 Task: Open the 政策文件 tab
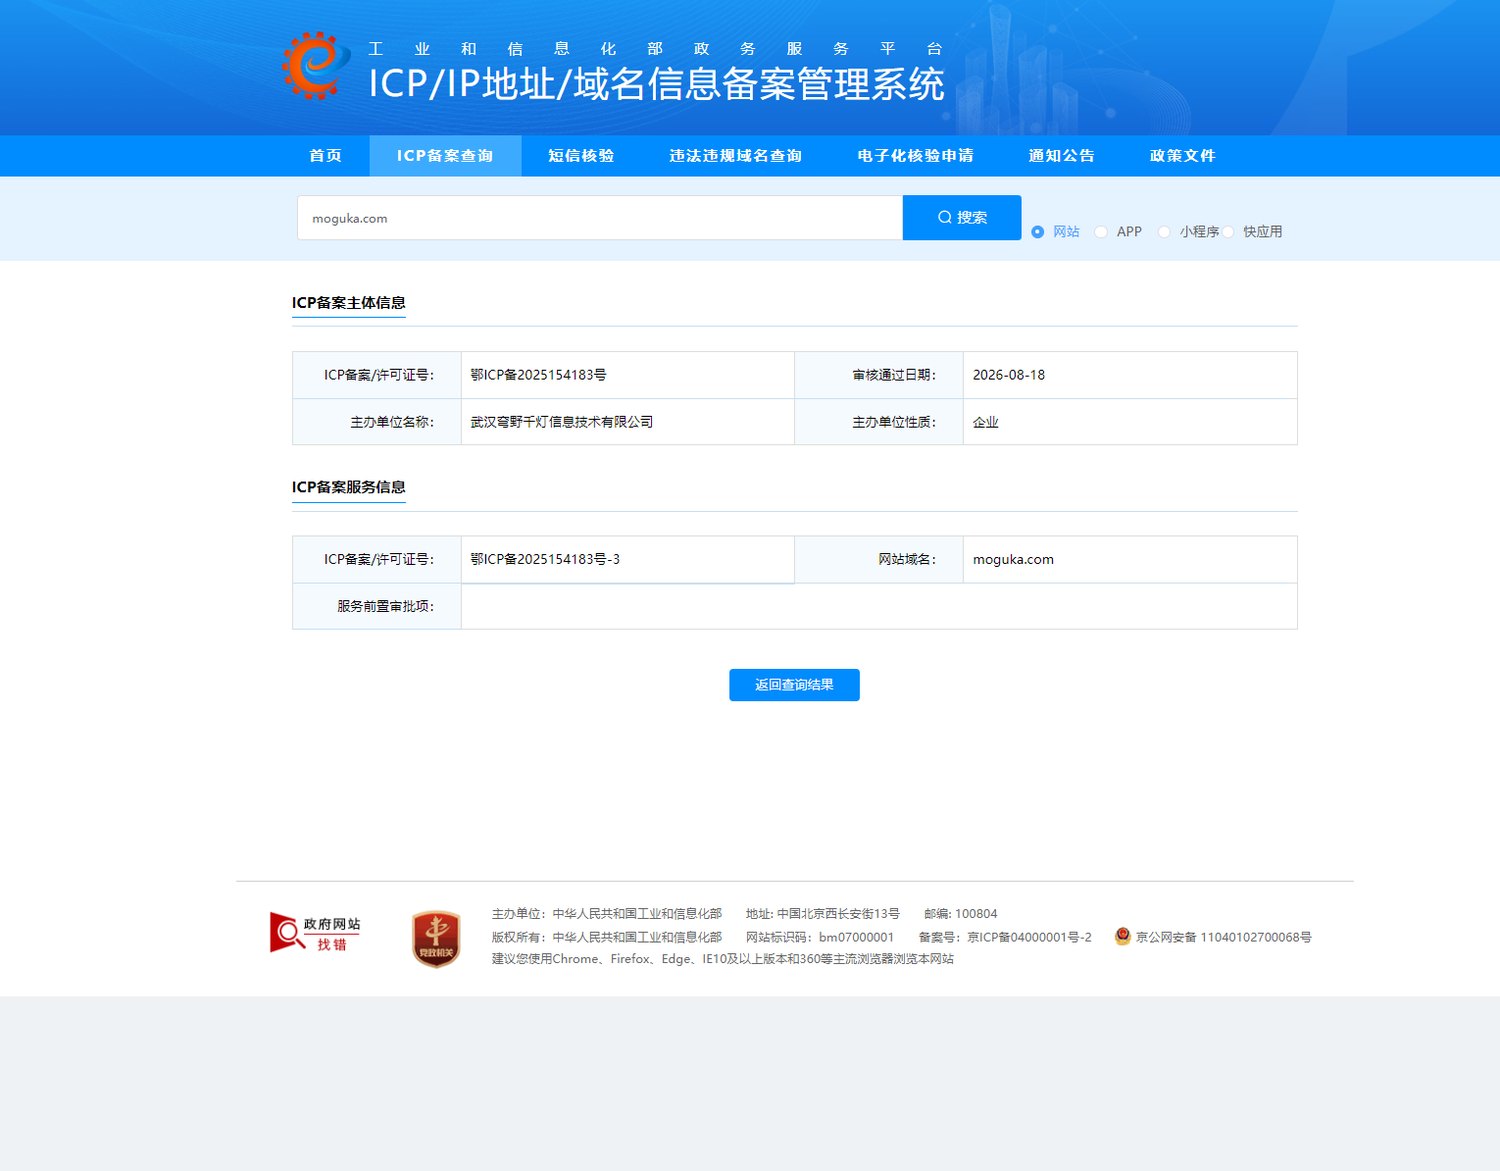coord(1182,156)
